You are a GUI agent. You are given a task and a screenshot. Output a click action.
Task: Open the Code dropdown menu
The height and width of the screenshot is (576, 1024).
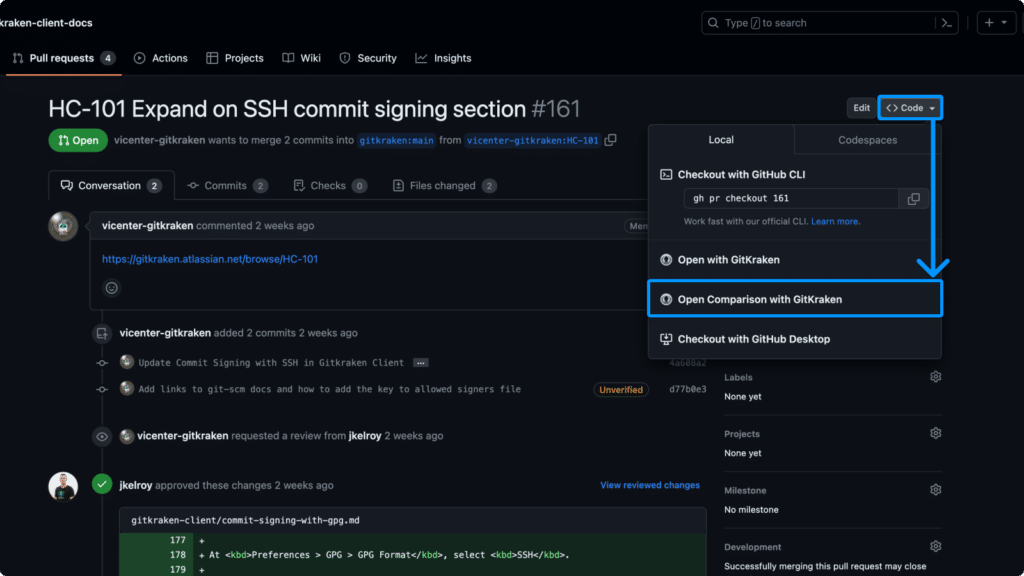point(909,107)
